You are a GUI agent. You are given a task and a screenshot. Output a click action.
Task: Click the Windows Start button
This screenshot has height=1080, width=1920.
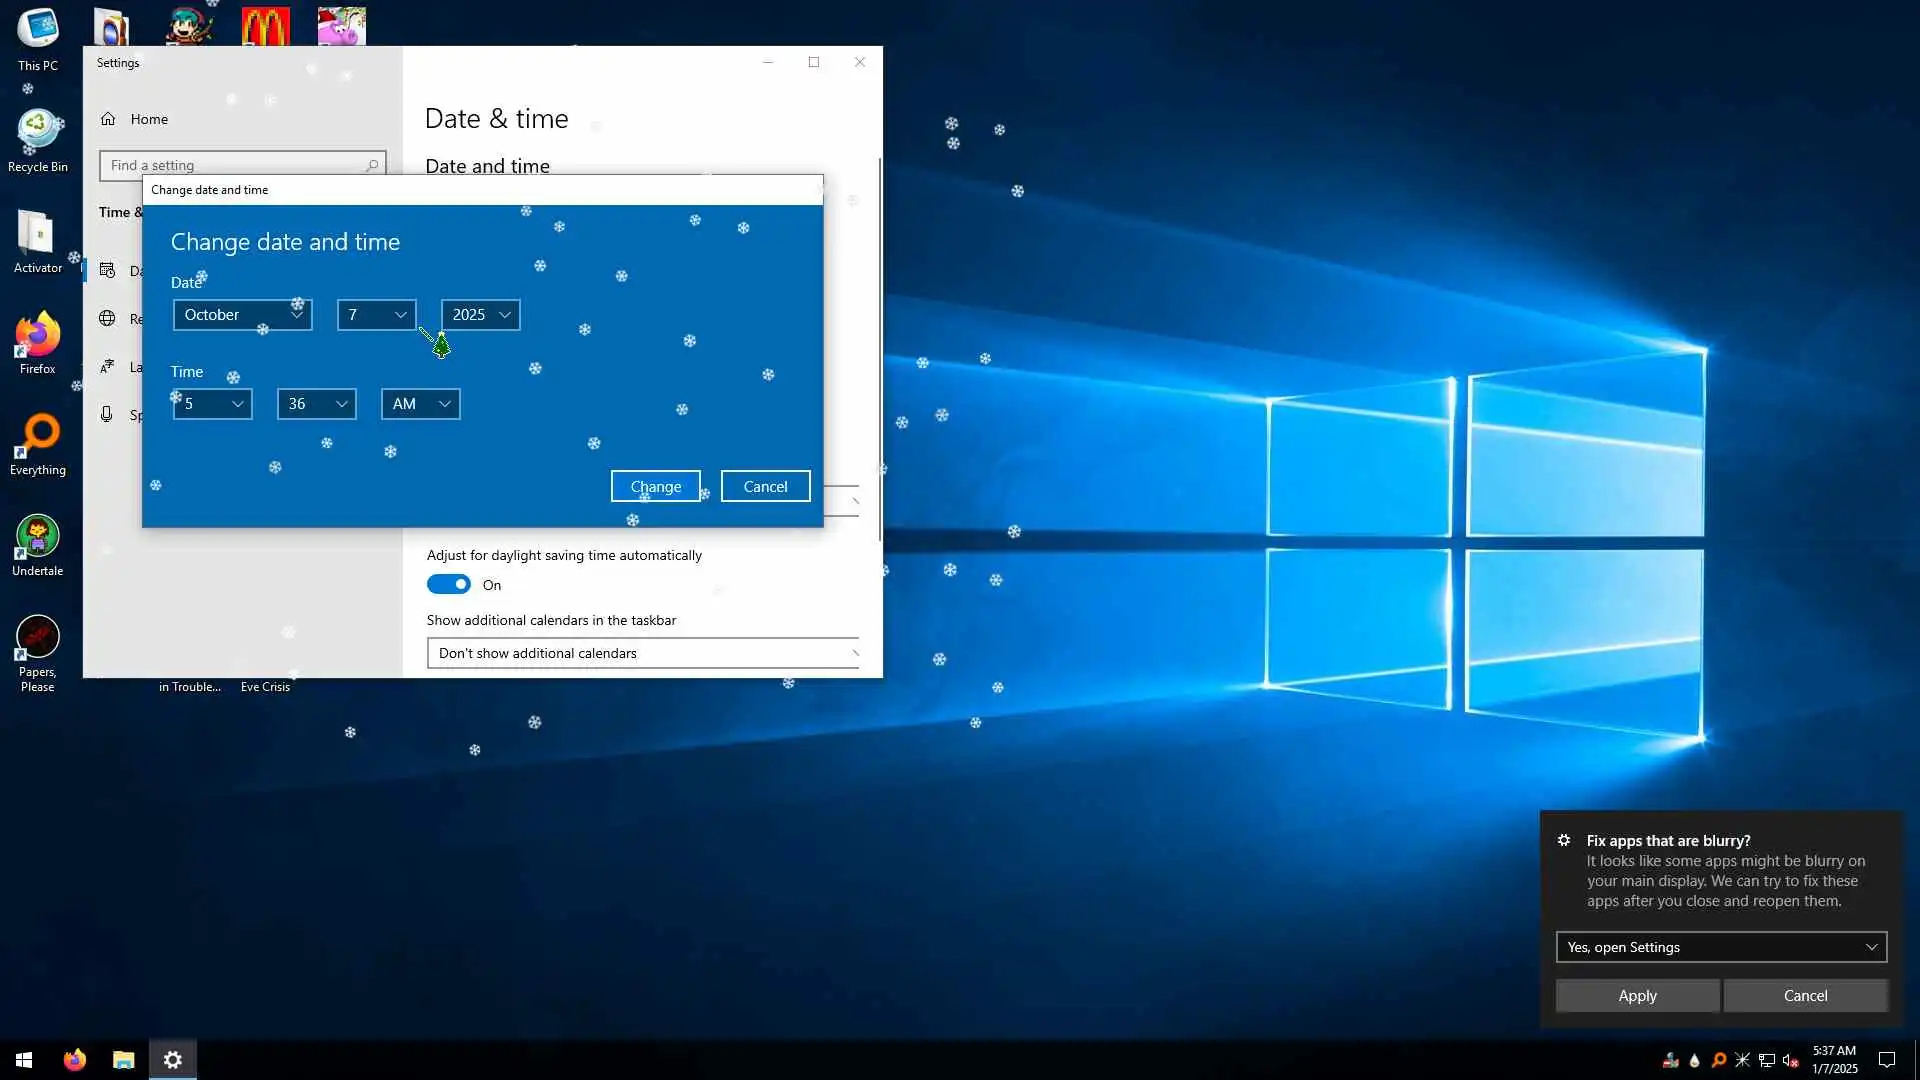(x=24, y=1060)
